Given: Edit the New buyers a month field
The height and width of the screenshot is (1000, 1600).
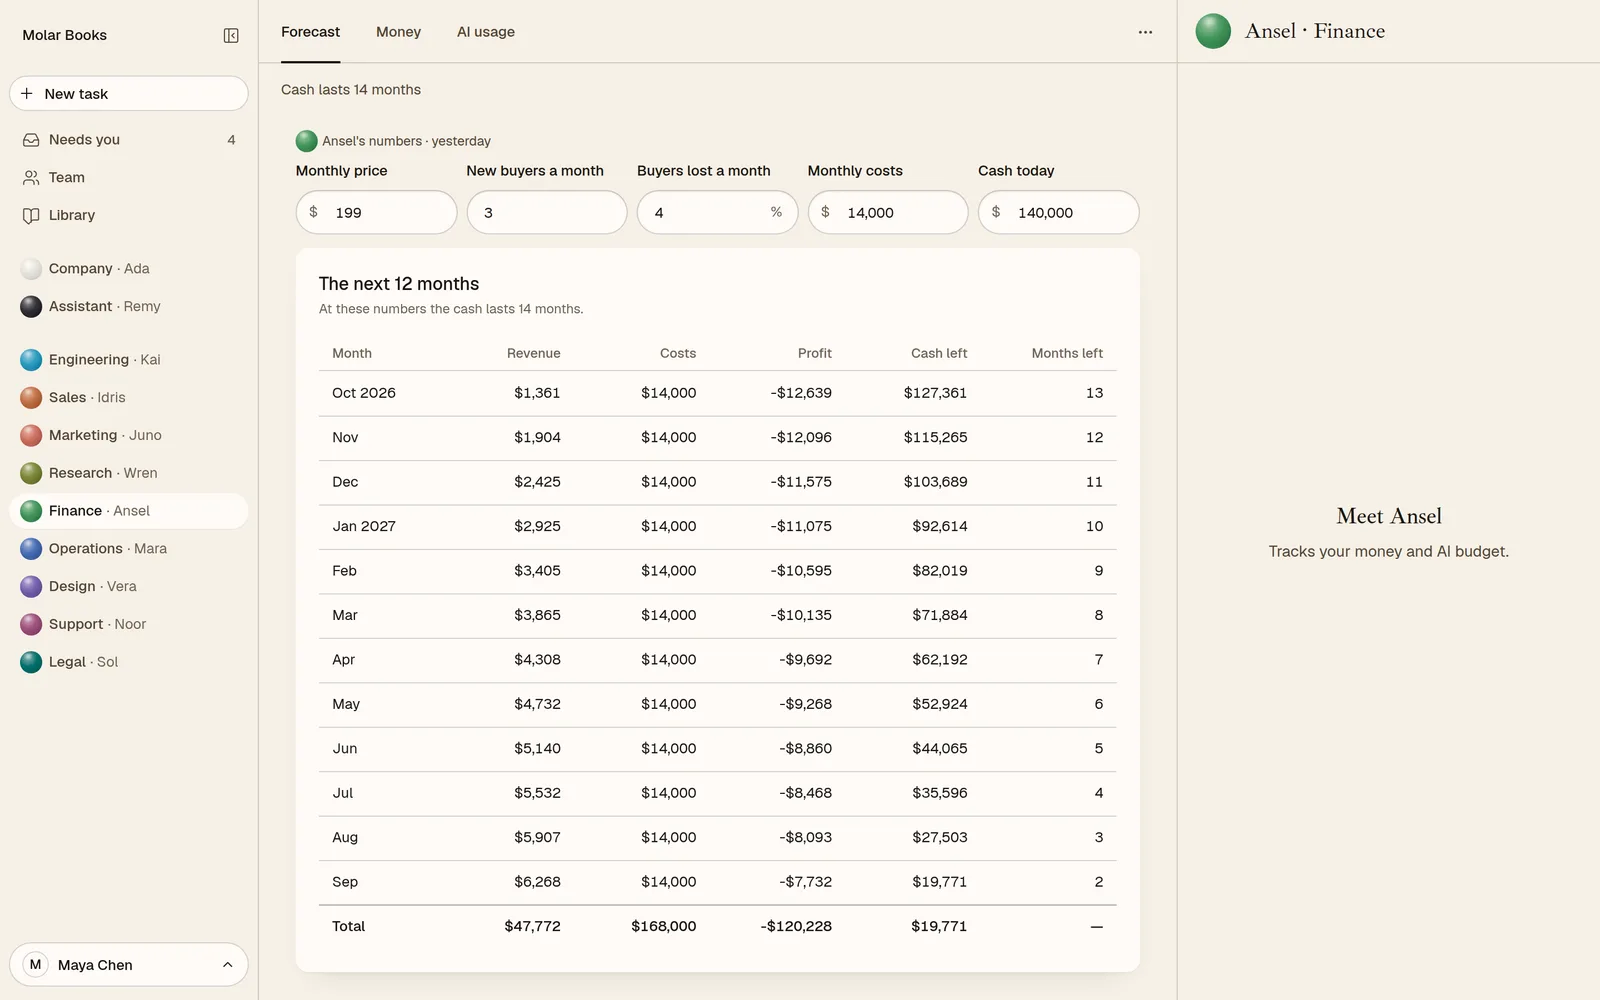Looking at the screenshot, I should (x=547, y=212).
